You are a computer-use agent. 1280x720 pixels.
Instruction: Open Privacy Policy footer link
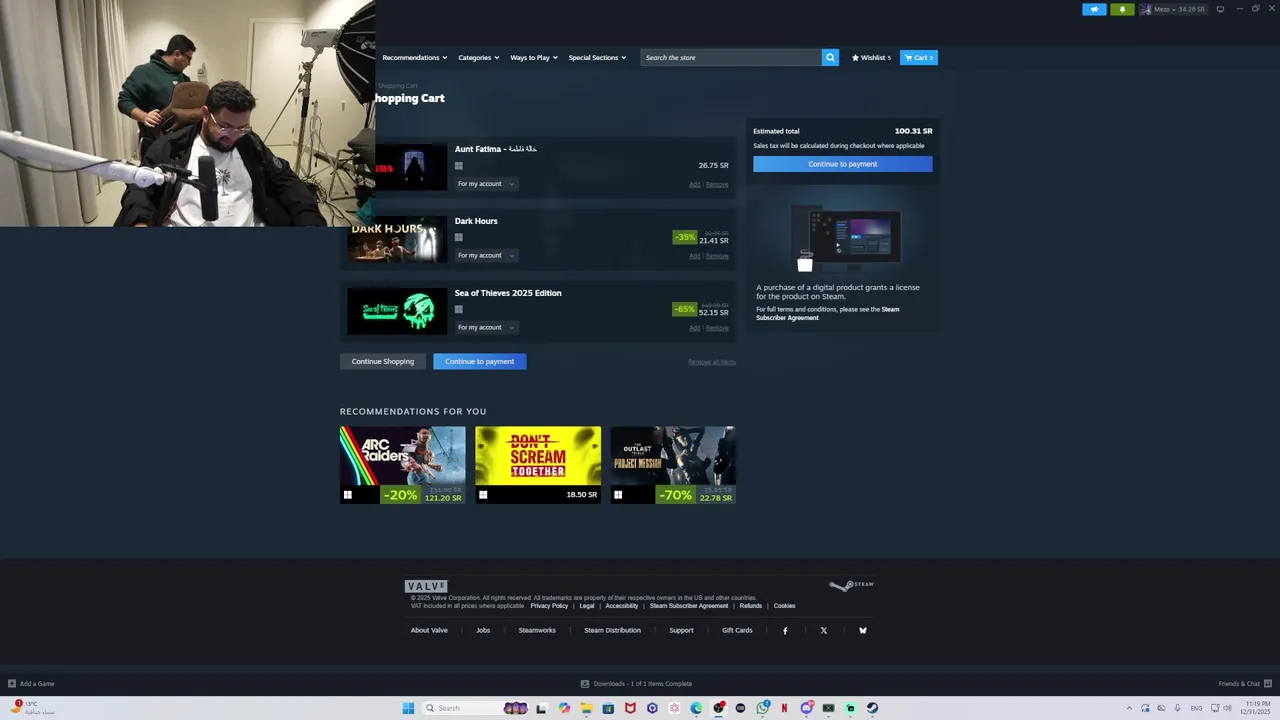tap(549, 606)
